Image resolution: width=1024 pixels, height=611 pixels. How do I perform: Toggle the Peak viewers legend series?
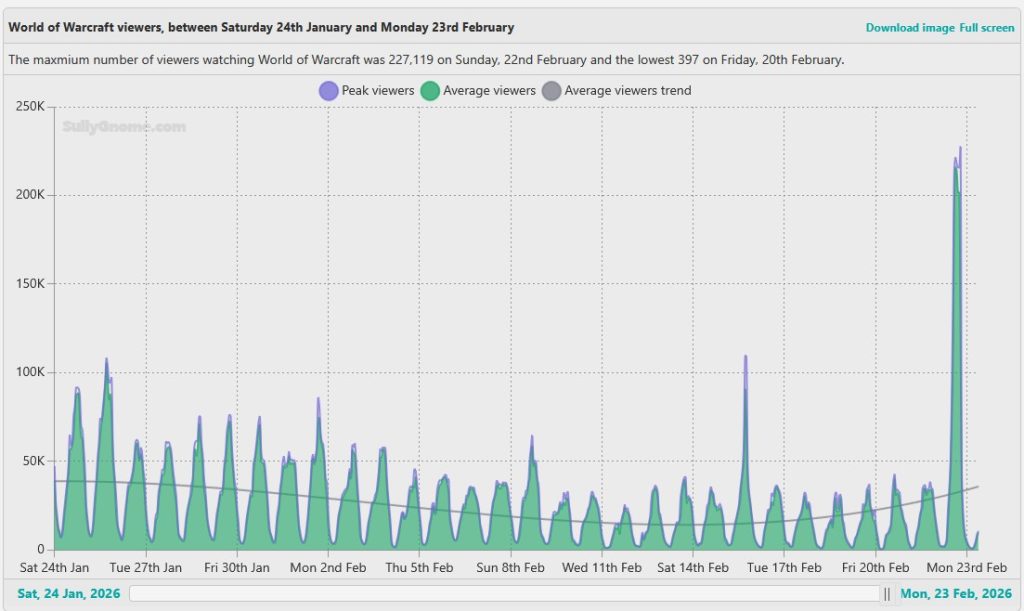pos(366,91)
